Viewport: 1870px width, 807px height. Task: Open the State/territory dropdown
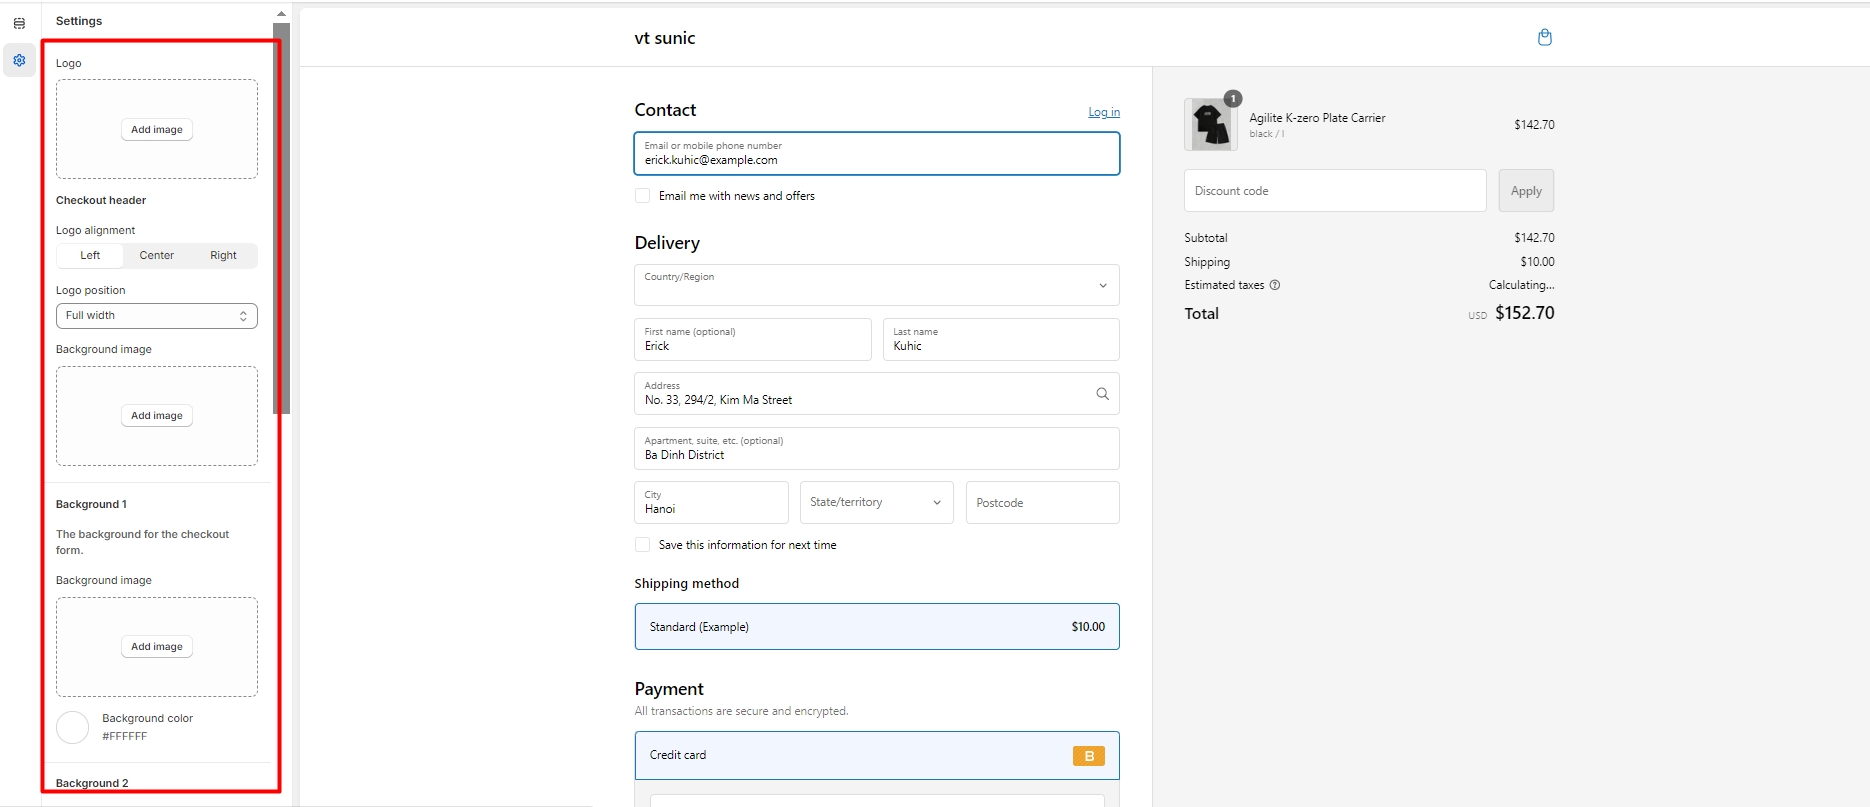pos(876,503)
